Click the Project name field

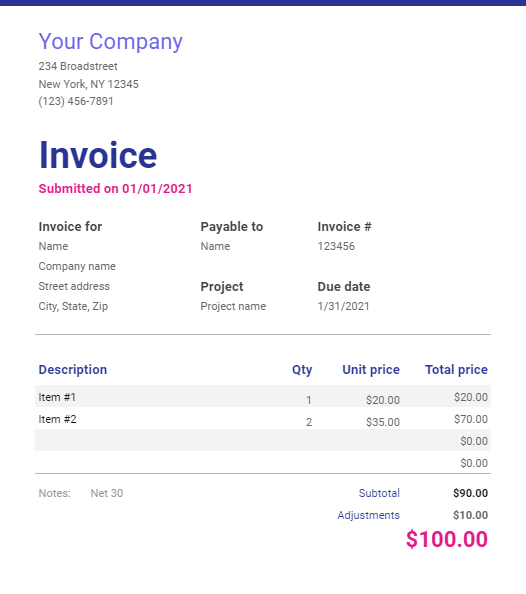point(233,306)
